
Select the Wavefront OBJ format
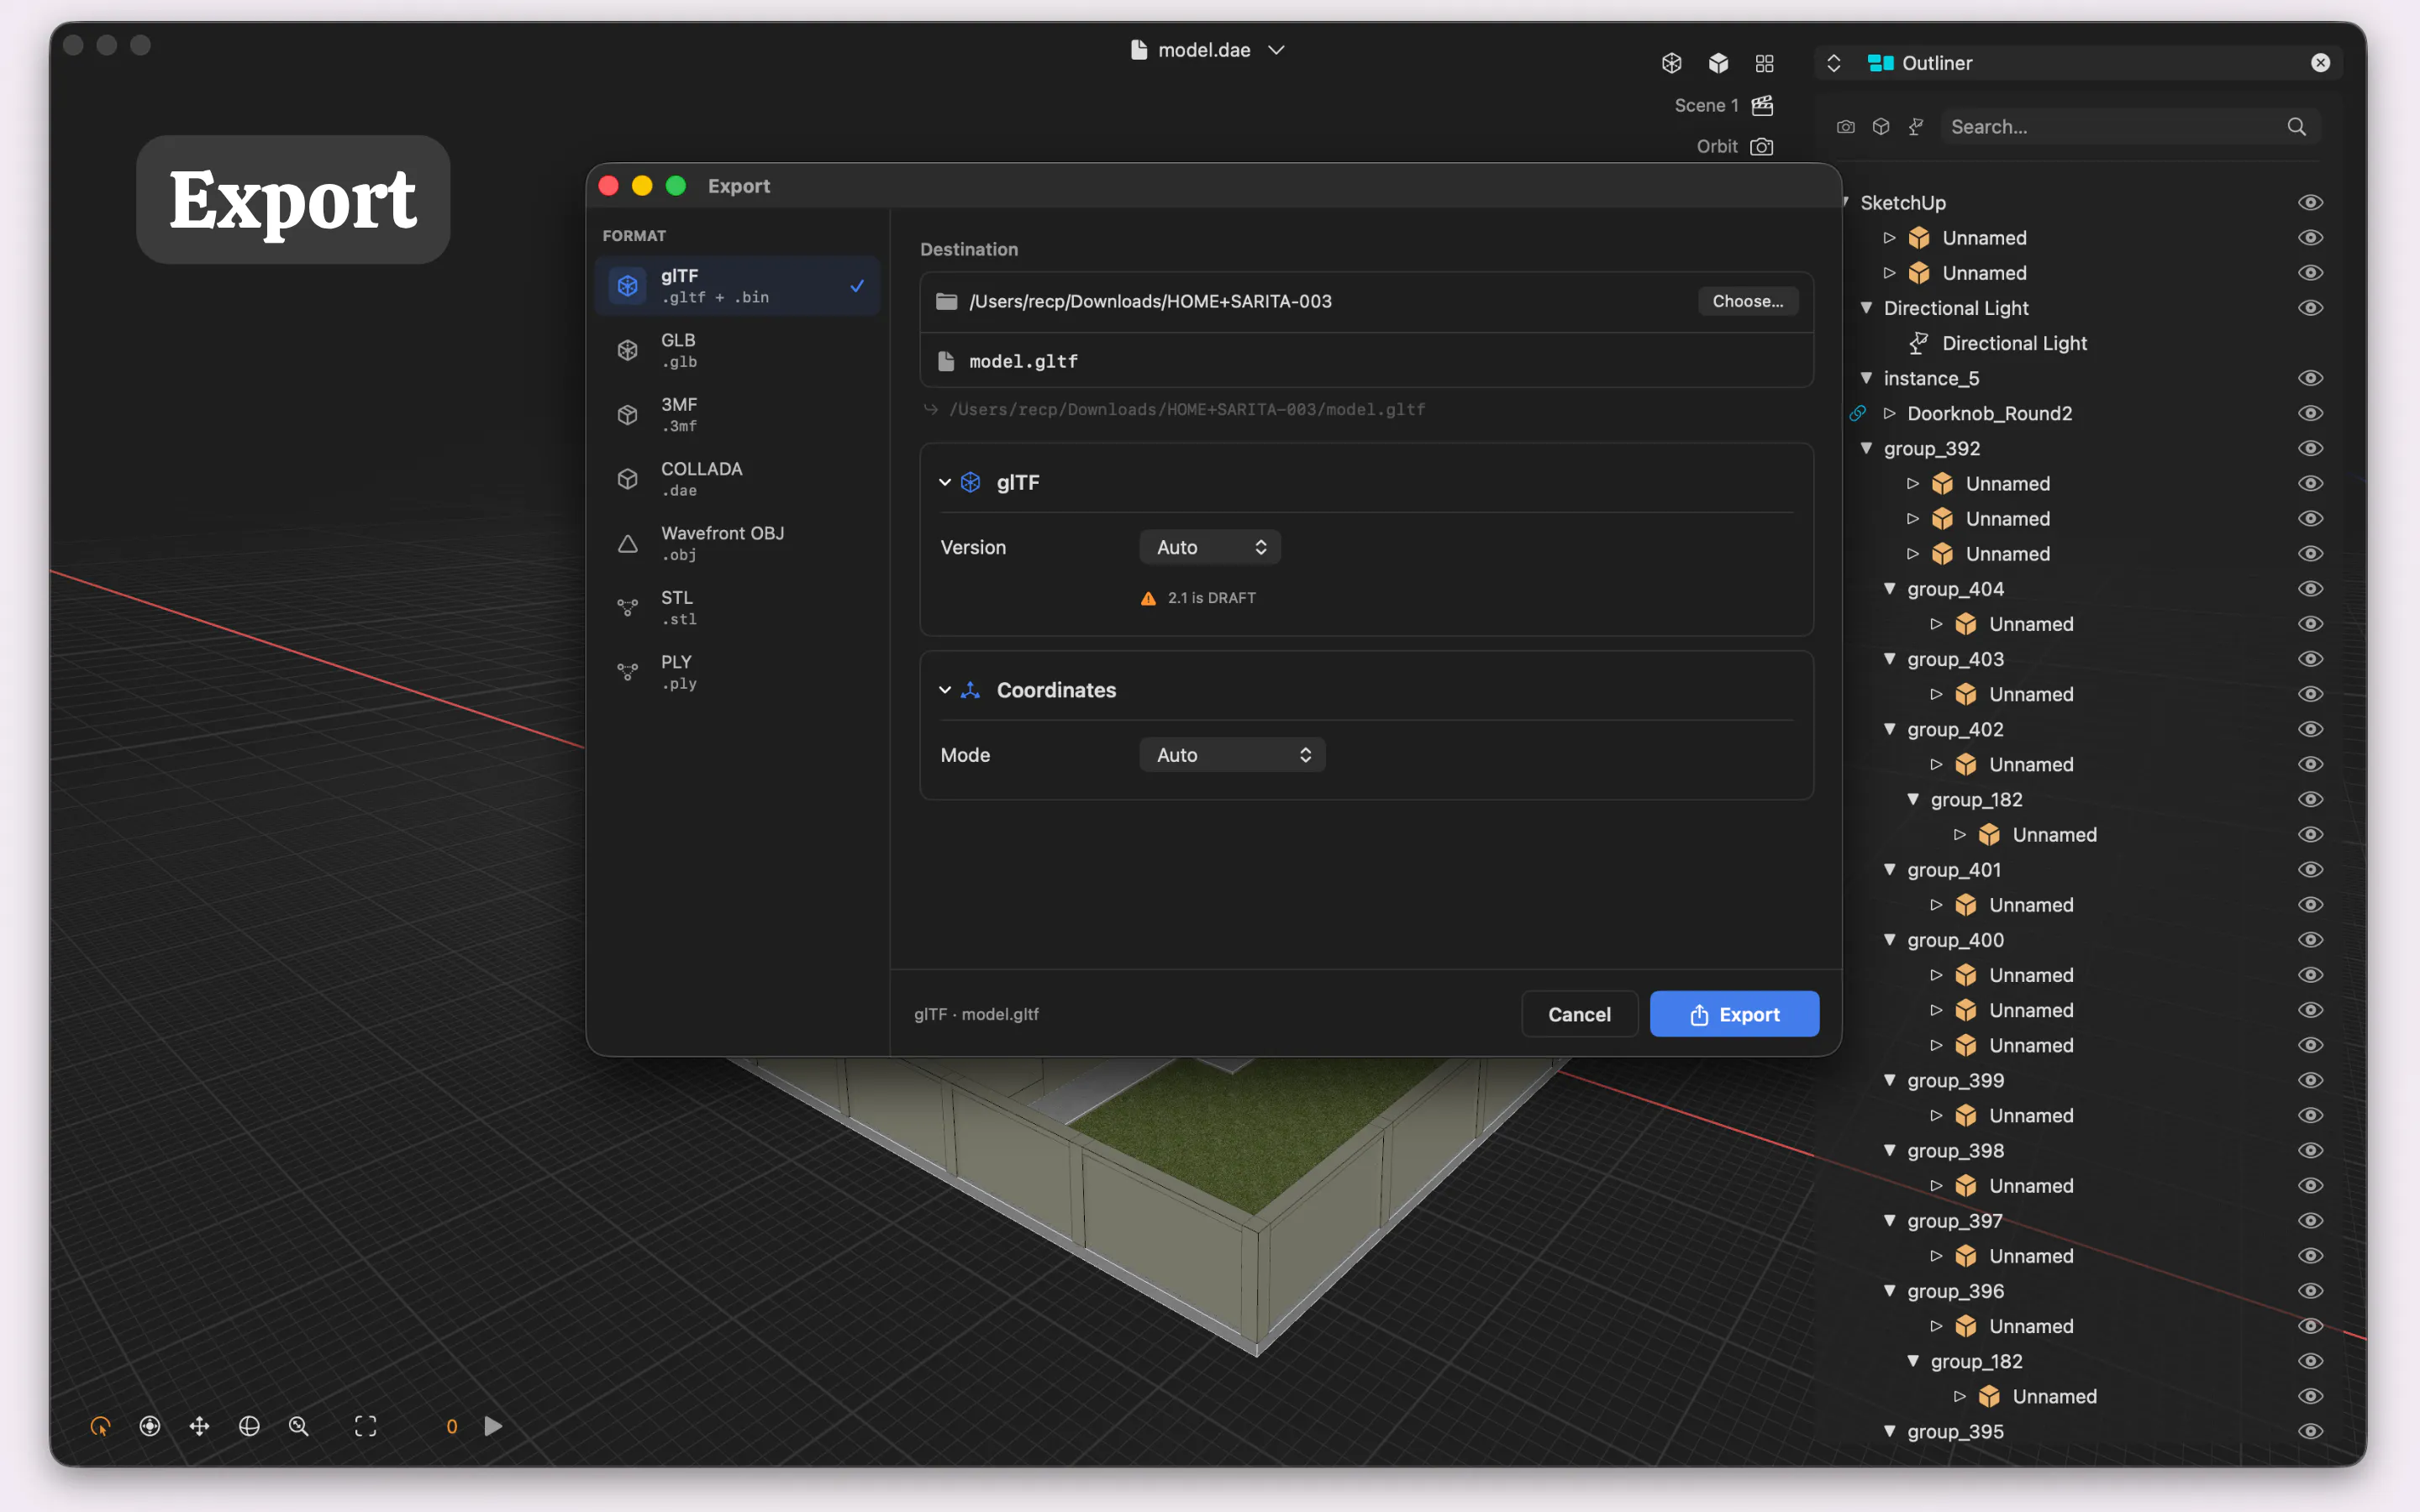[737, 543]
